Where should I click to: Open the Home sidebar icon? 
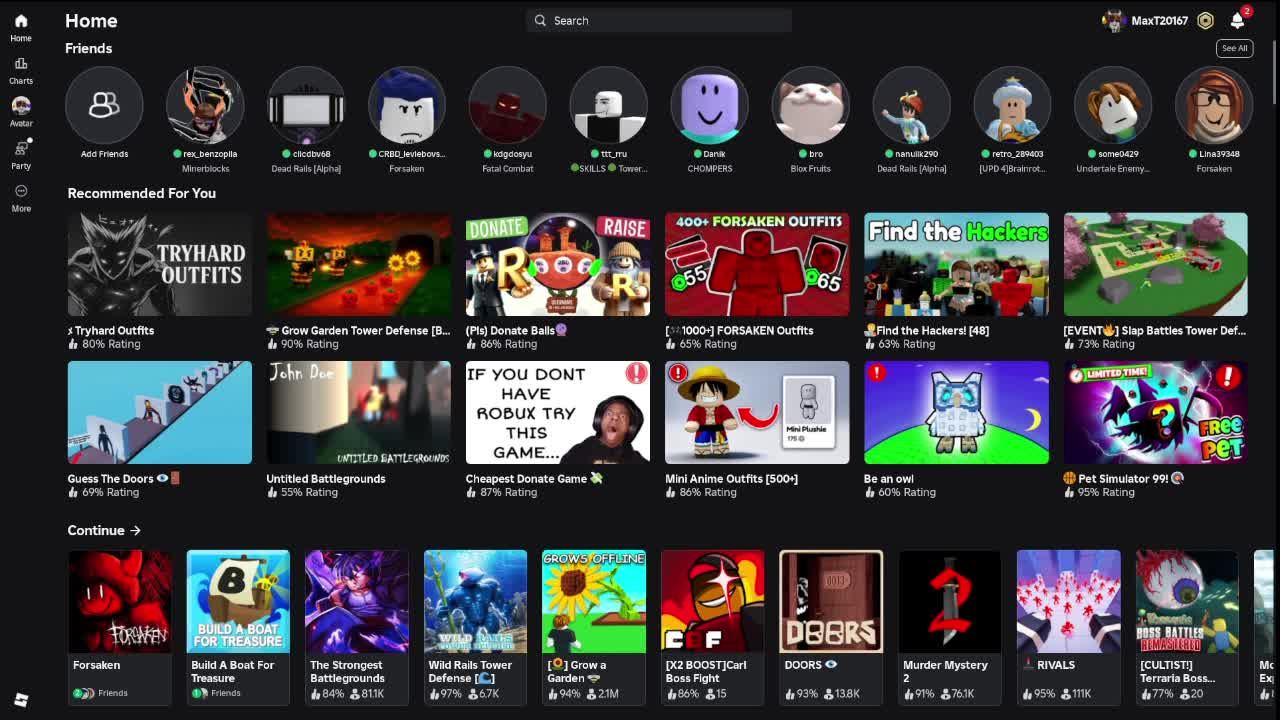21,27
